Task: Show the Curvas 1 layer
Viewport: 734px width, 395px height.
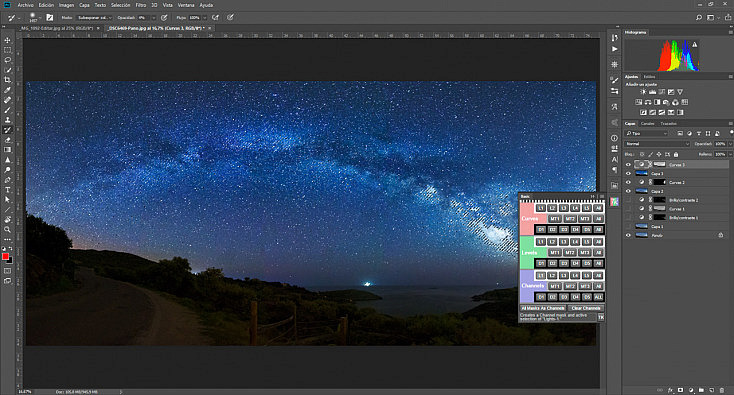Action: coord(628,209)
